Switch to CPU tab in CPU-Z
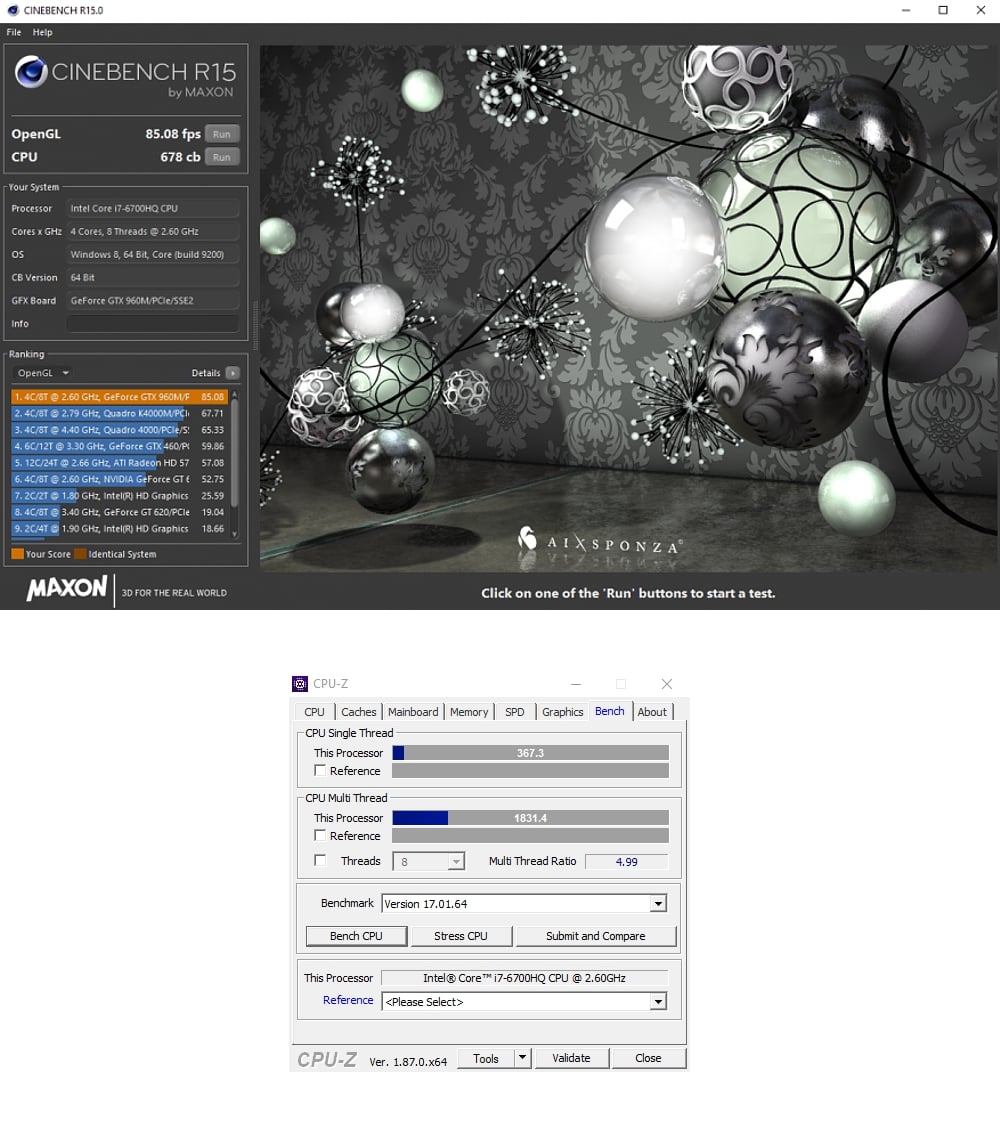 pyautogui.click(x=314, y=712)
